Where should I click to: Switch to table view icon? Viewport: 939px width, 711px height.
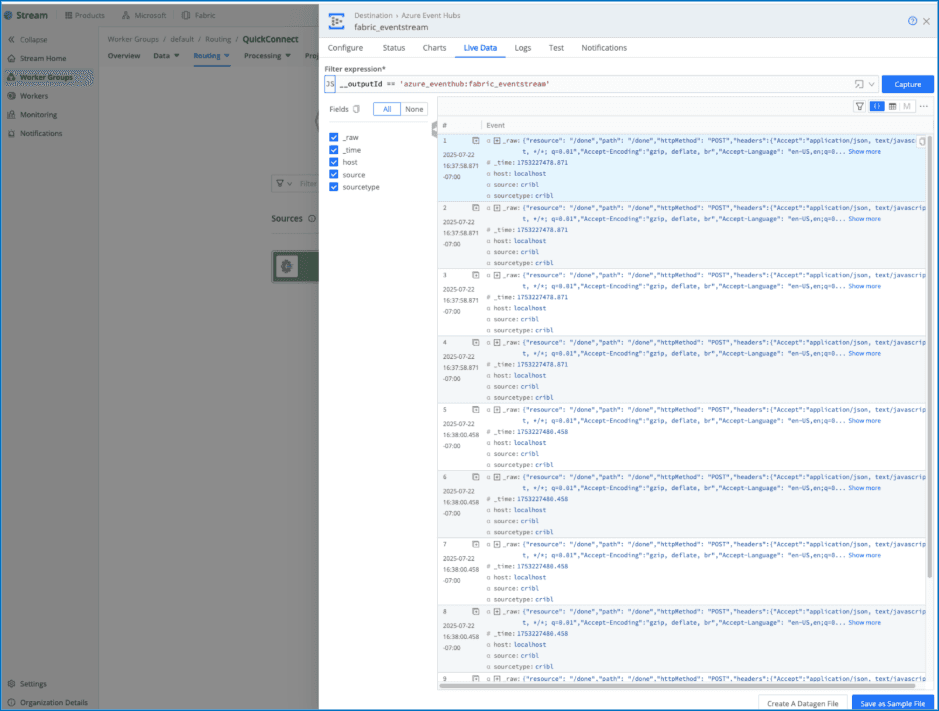coord(892,106)
